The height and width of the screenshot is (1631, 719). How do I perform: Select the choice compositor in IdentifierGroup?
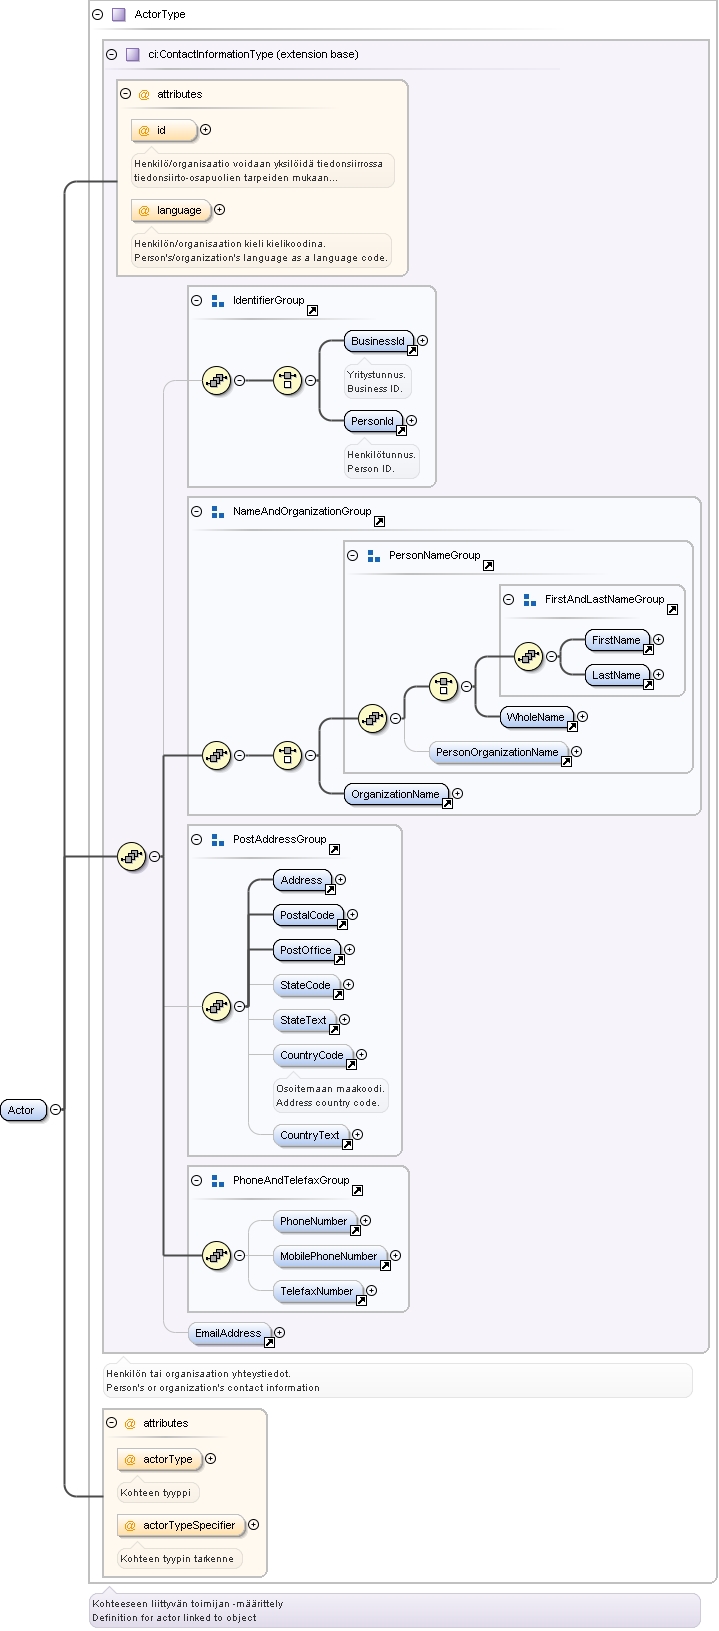click(x=287, y=380)
